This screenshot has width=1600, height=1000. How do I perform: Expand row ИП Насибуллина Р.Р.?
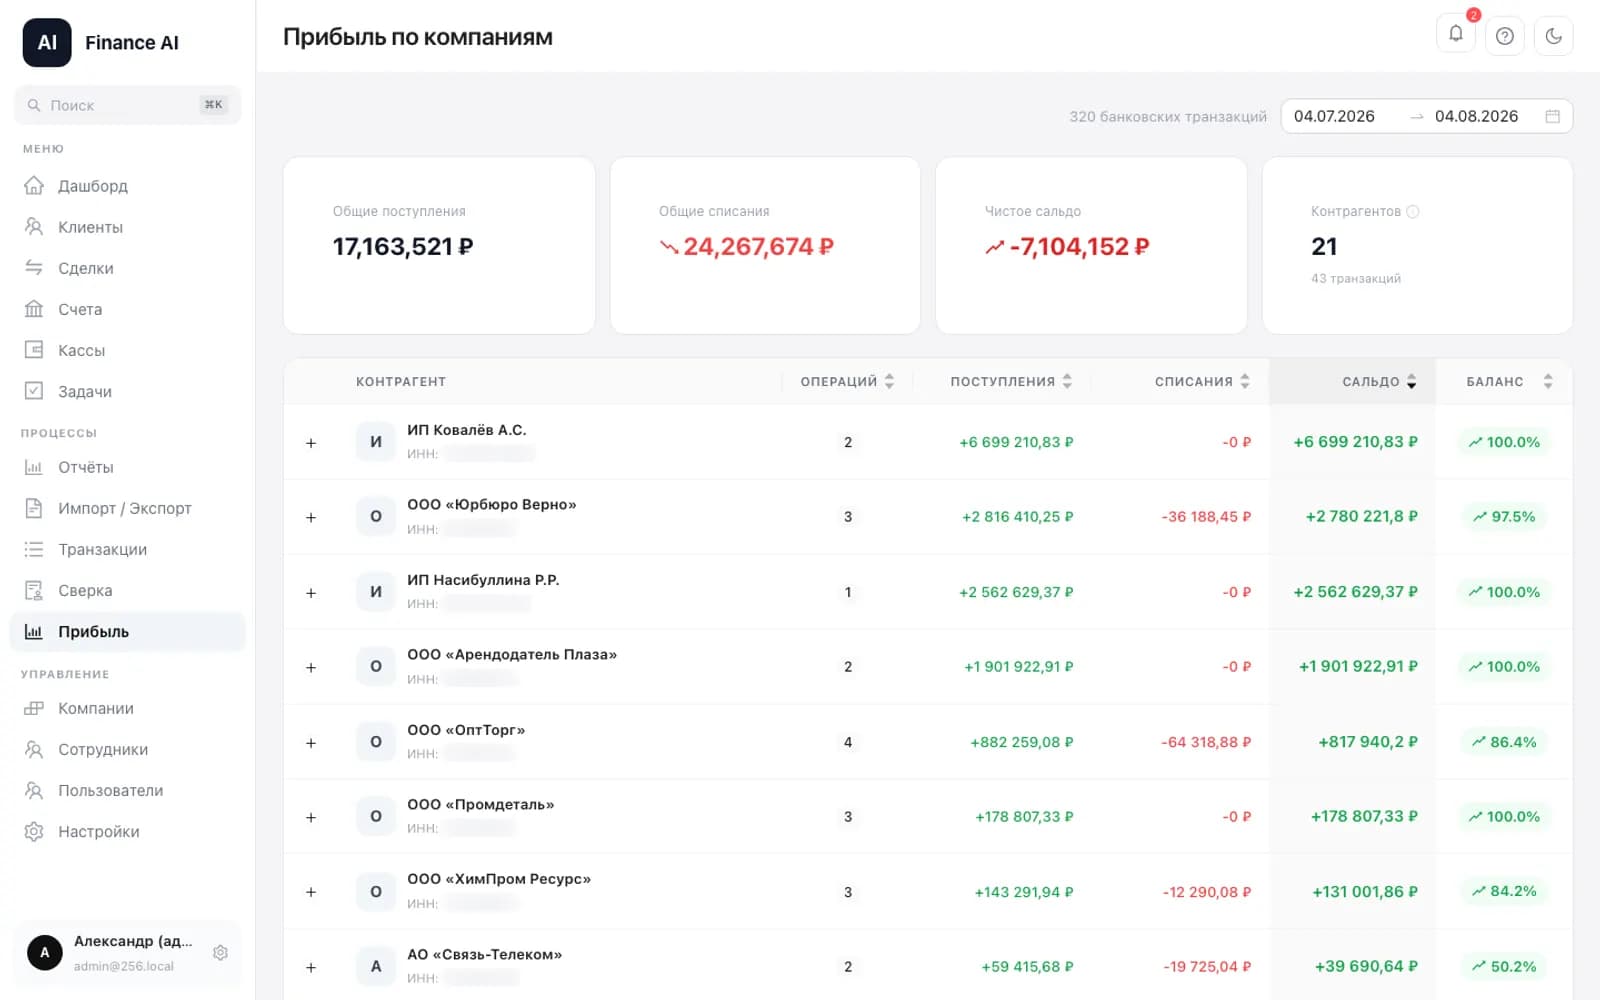point(311,593)
